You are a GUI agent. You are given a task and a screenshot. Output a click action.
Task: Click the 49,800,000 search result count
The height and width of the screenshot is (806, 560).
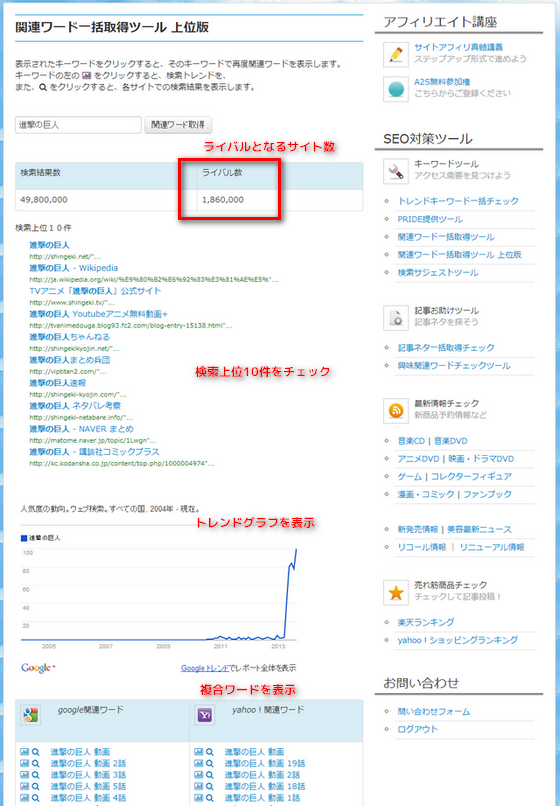tap(44, 200)
